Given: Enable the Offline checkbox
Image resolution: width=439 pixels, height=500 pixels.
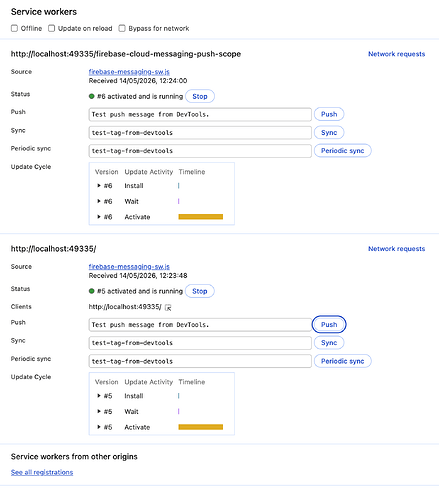Looking at the screenshot, I should 14,28.
